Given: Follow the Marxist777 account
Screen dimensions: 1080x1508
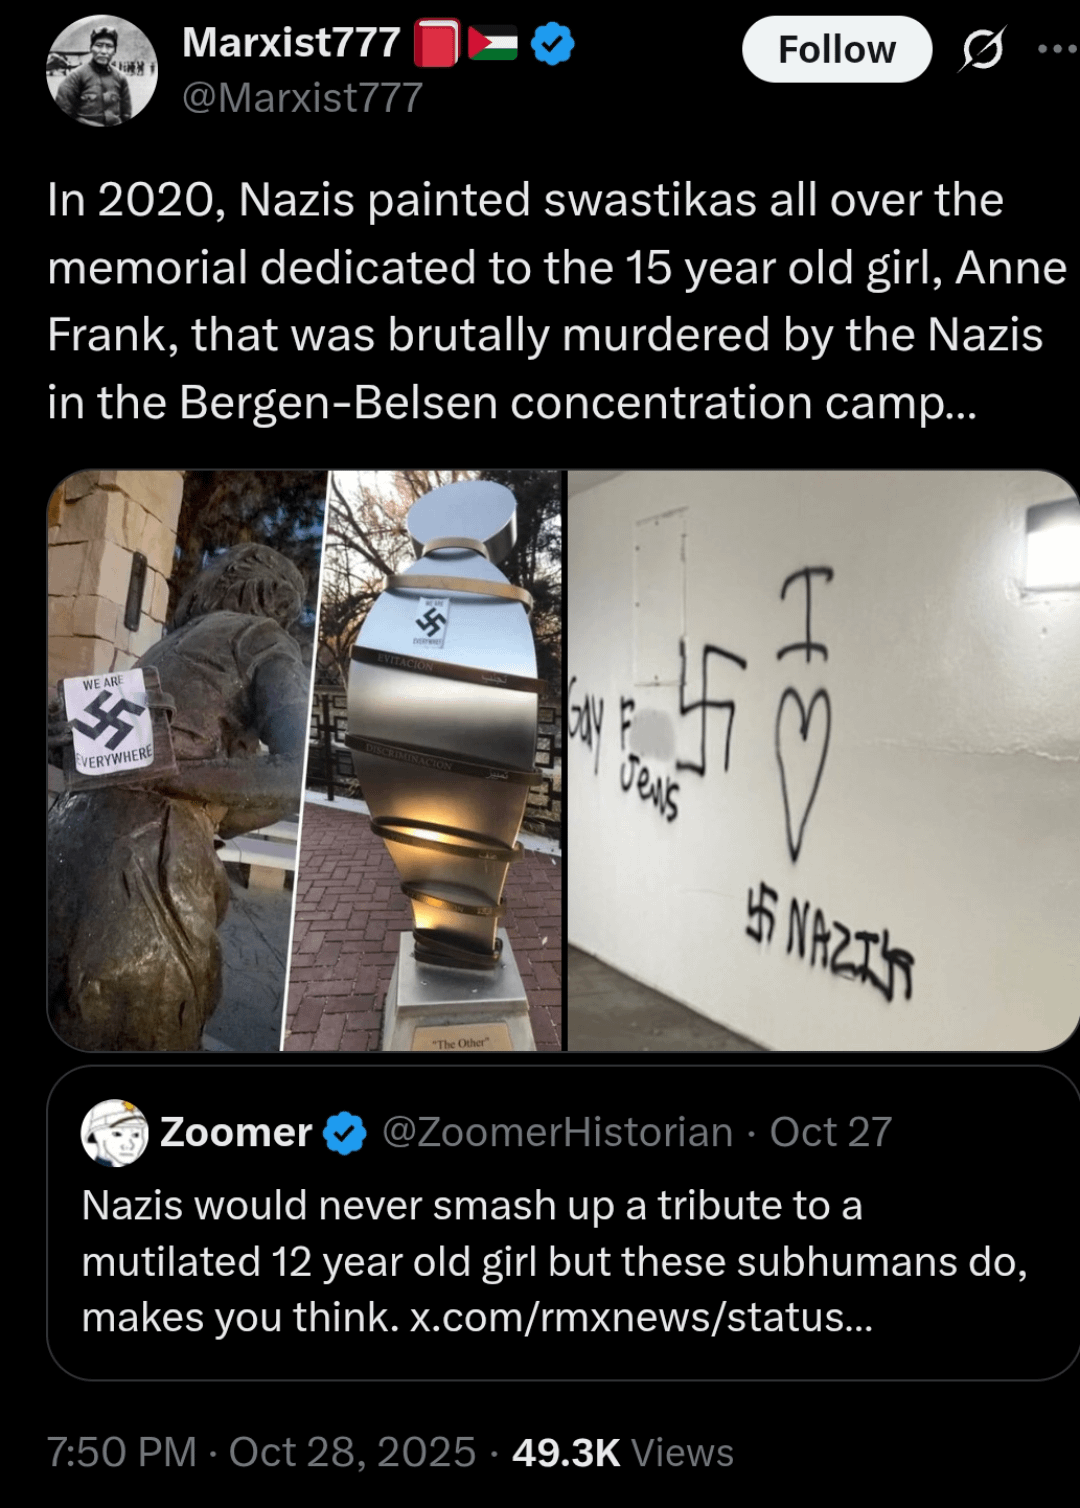Looking at the screenshot, I should pos(837,49).
